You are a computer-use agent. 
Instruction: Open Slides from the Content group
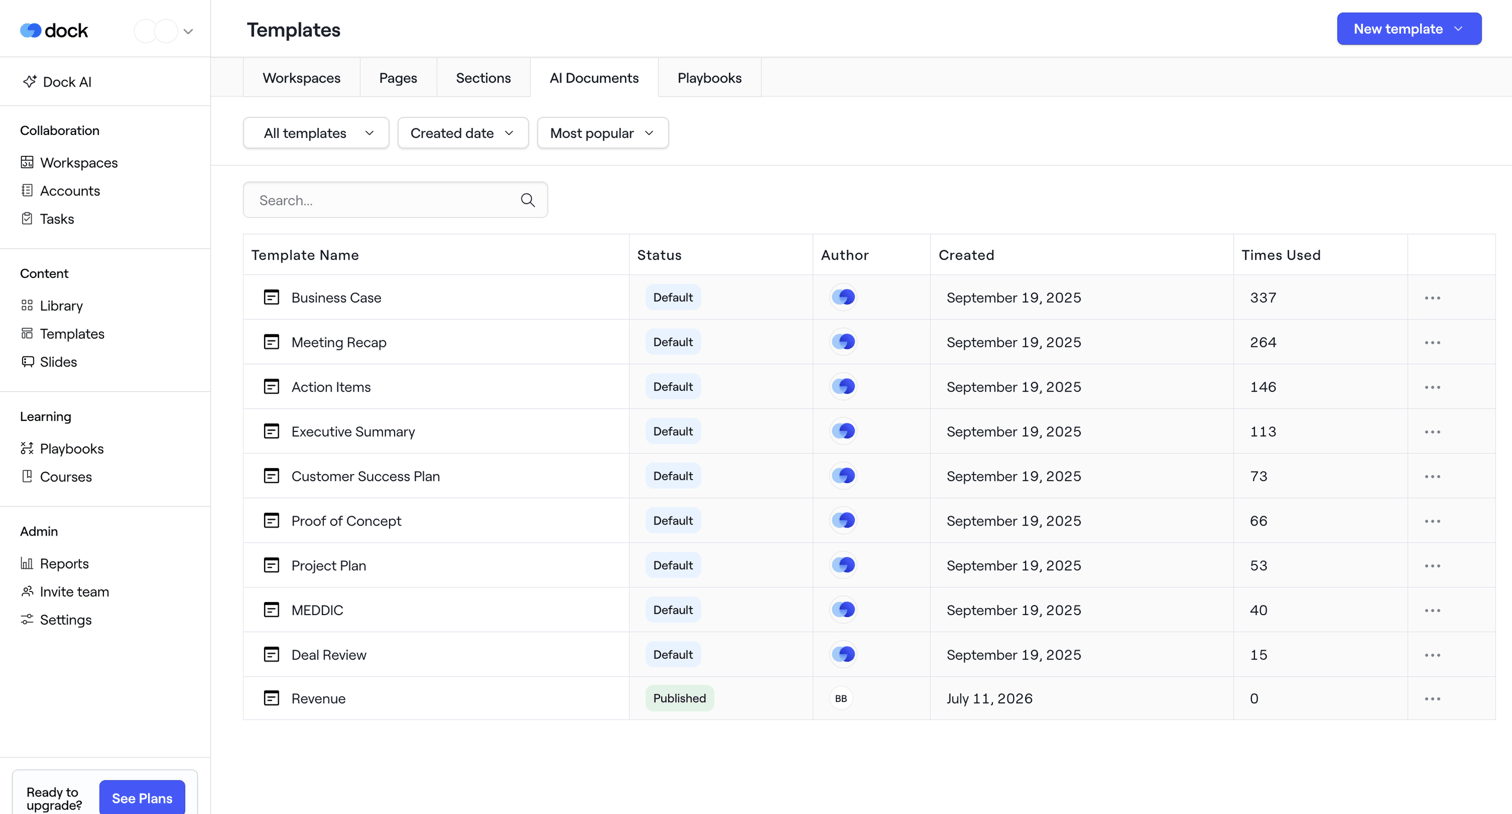click(48, 361)
